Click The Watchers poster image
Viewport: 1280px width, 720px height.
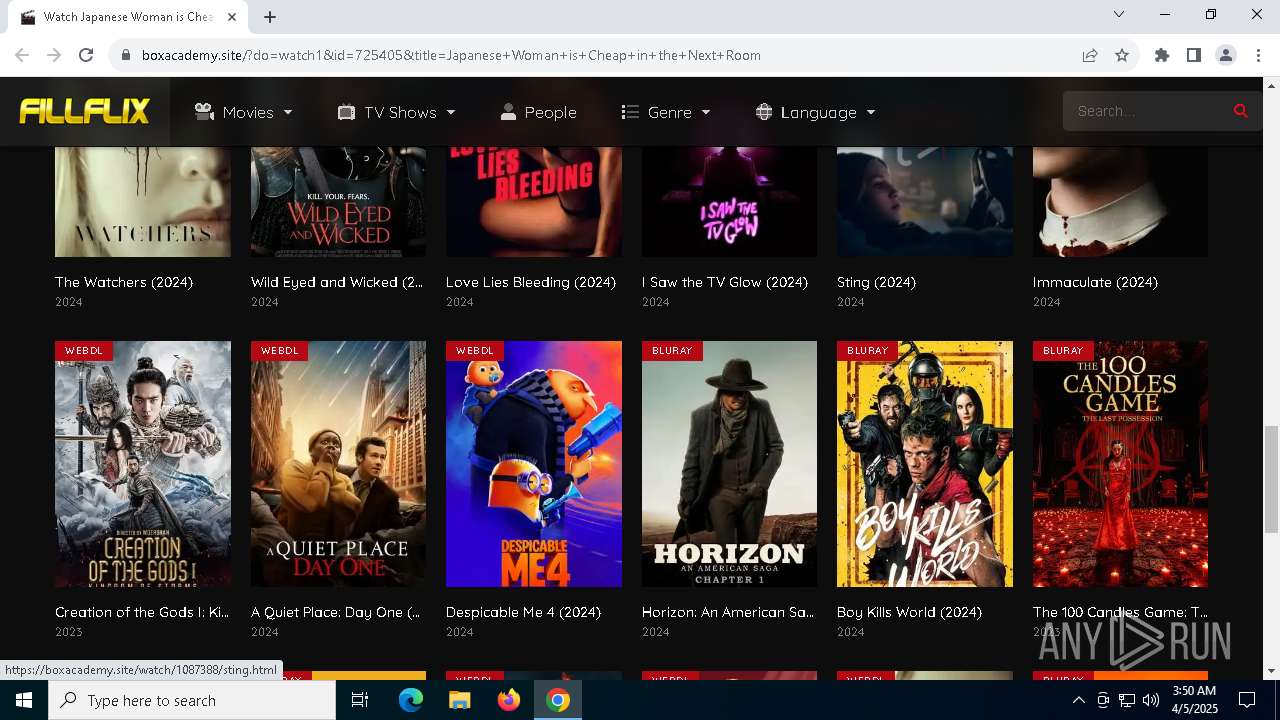coord(143,202)
